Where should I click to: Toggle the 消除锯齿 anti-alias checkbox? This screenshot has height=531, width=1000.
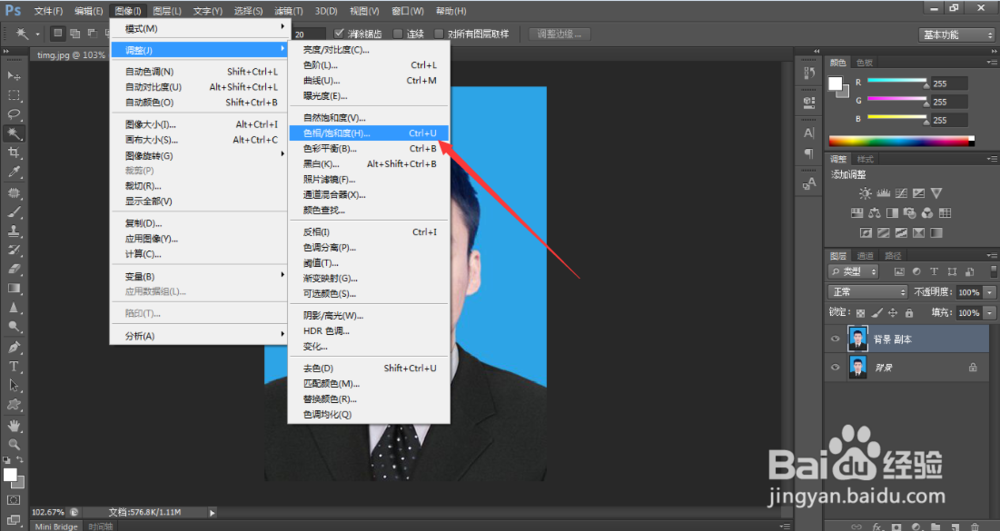coord(339,33)
